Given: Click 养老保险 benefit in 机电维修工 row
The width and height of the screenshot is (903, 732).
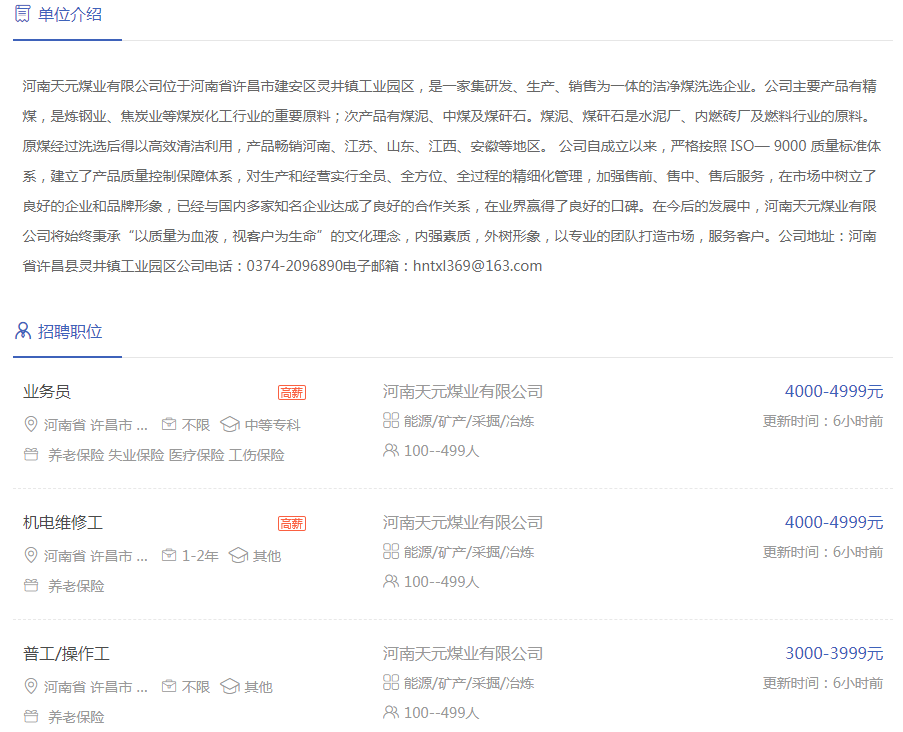Looking at the screenshot, I should pos(76,586).
